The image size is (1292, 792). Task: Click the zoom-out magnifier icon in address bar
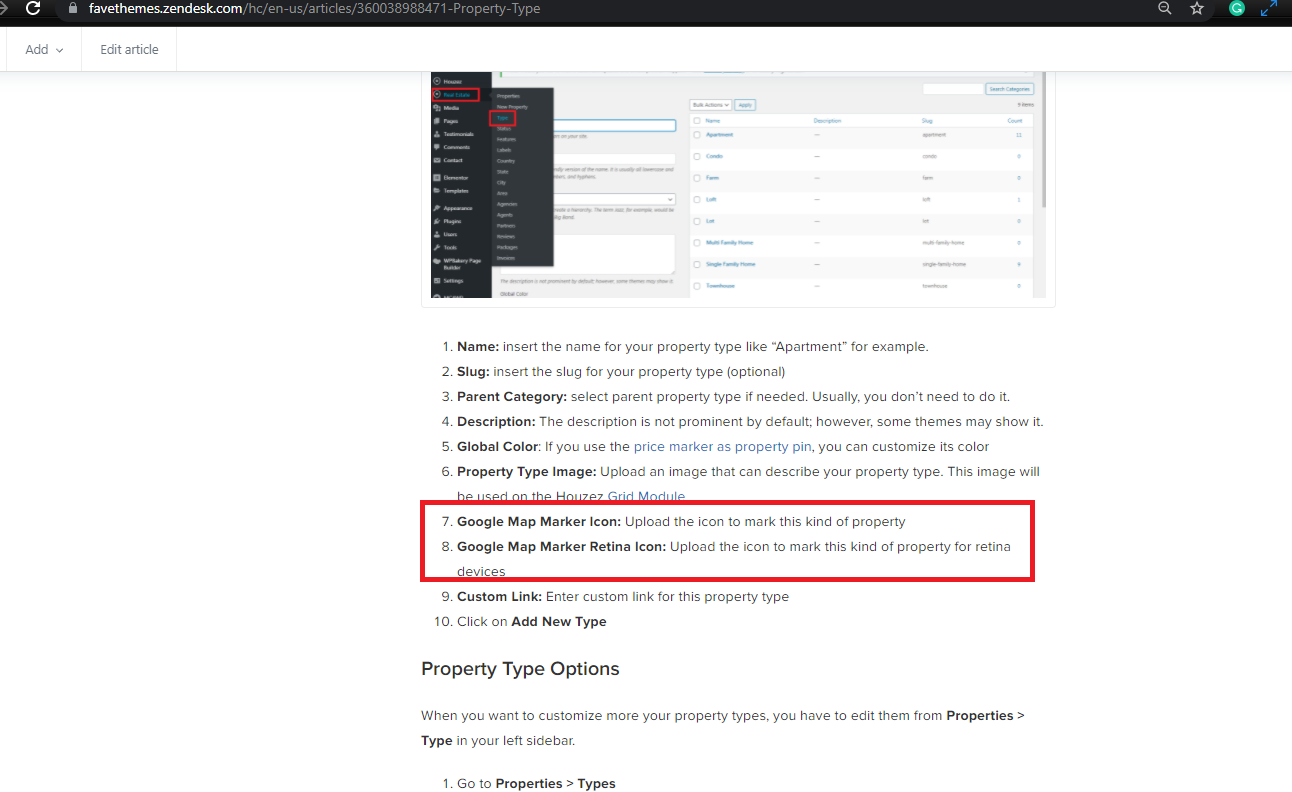(x=1165, y=8)
